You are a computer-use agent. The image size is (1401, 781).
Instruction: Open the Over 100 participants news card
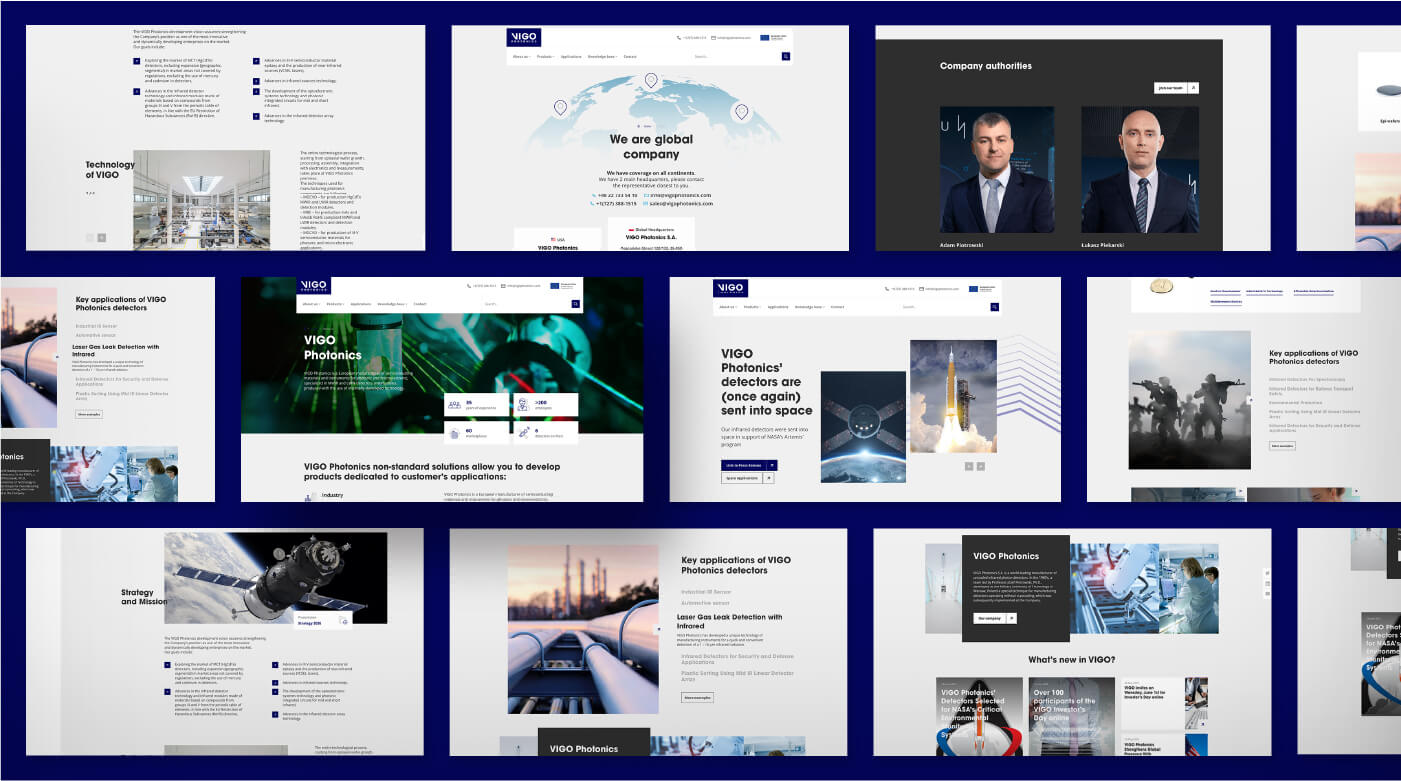[1072, 715]
